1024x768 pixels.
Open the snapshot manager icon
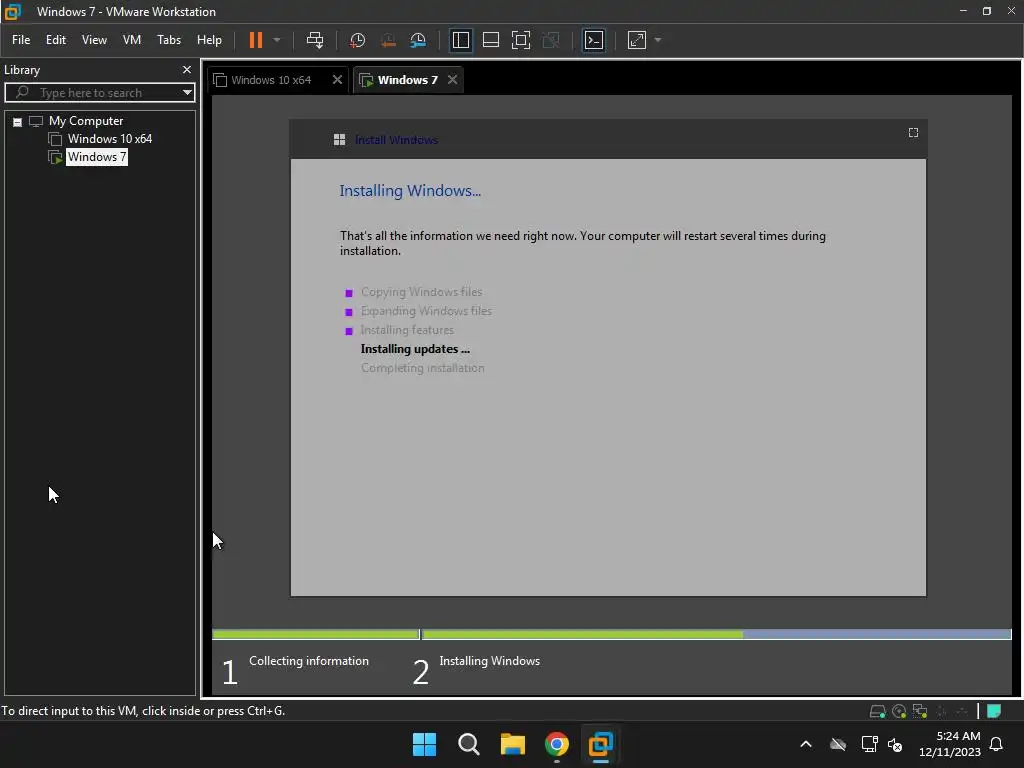(x=418, y=40)
